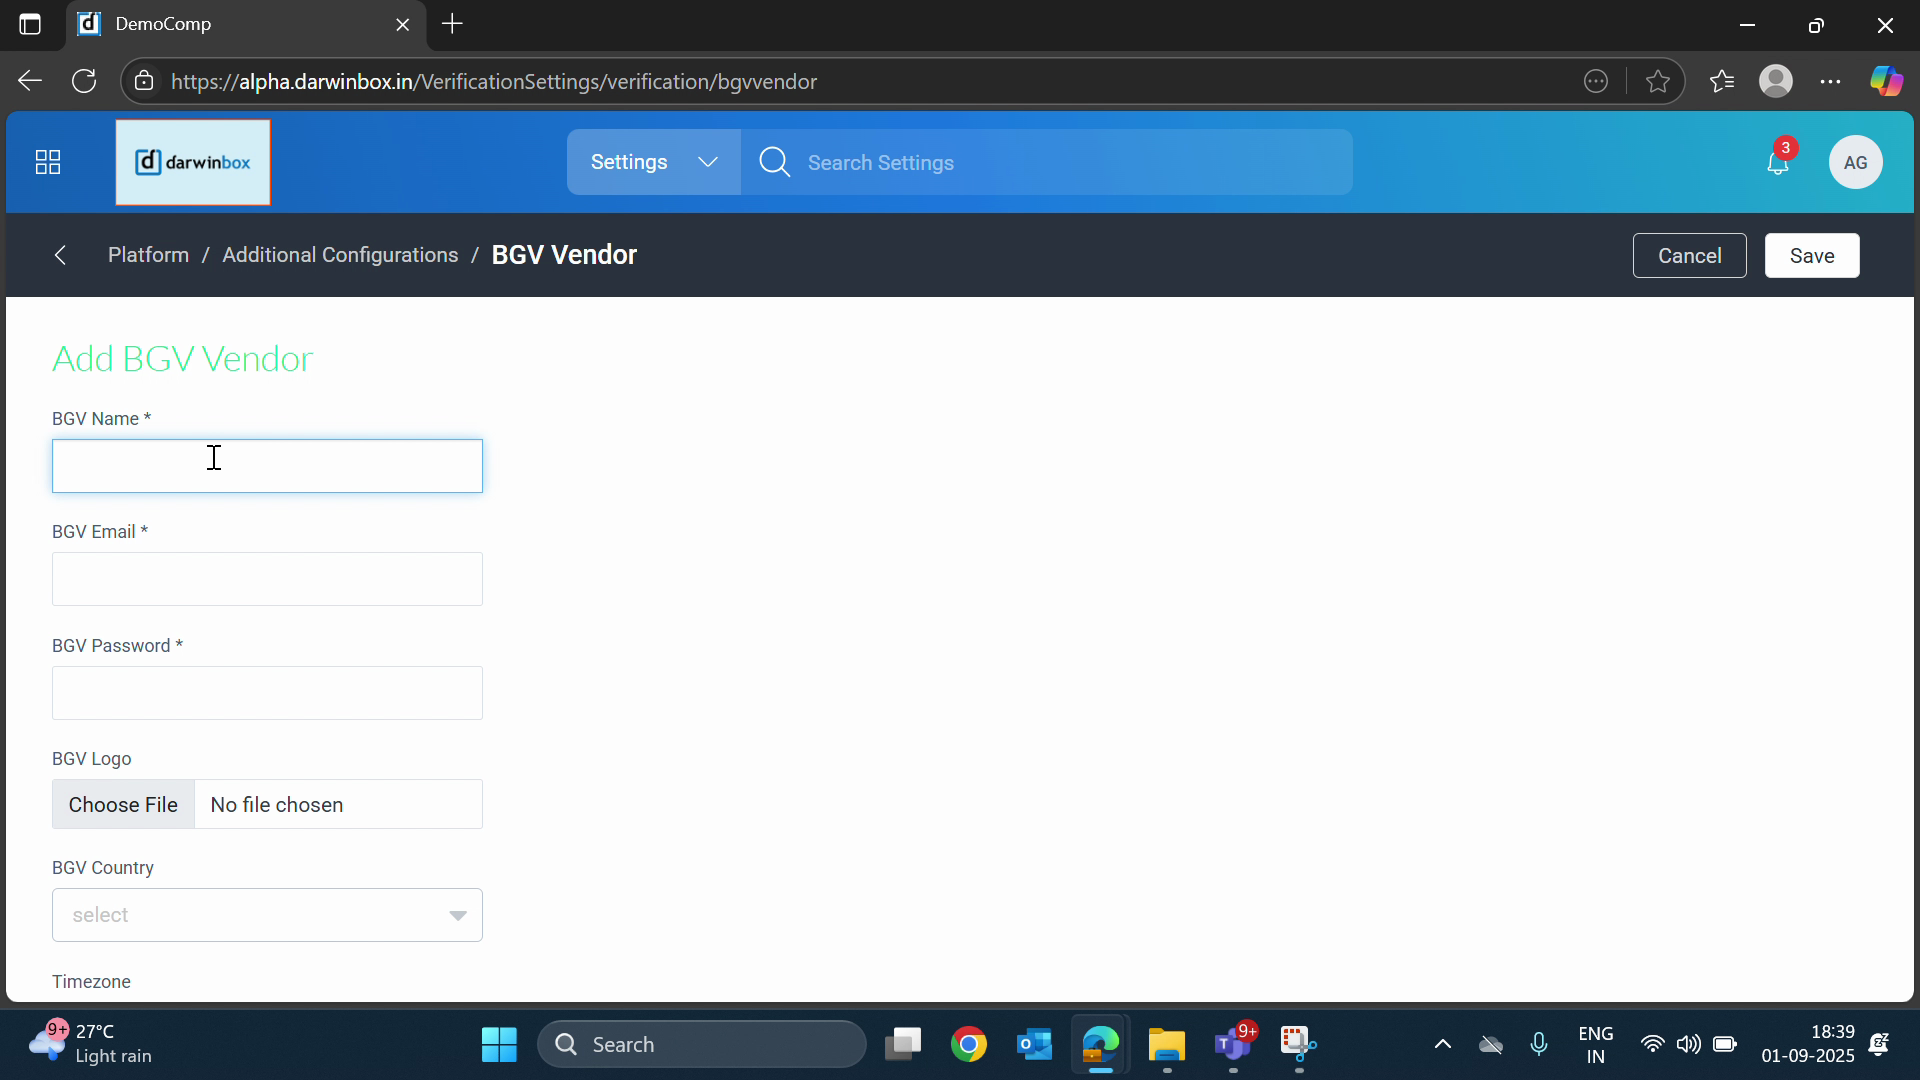Save the BGV vendor
Viewport: 1920px width, 1080px height.
[1811, 256]
